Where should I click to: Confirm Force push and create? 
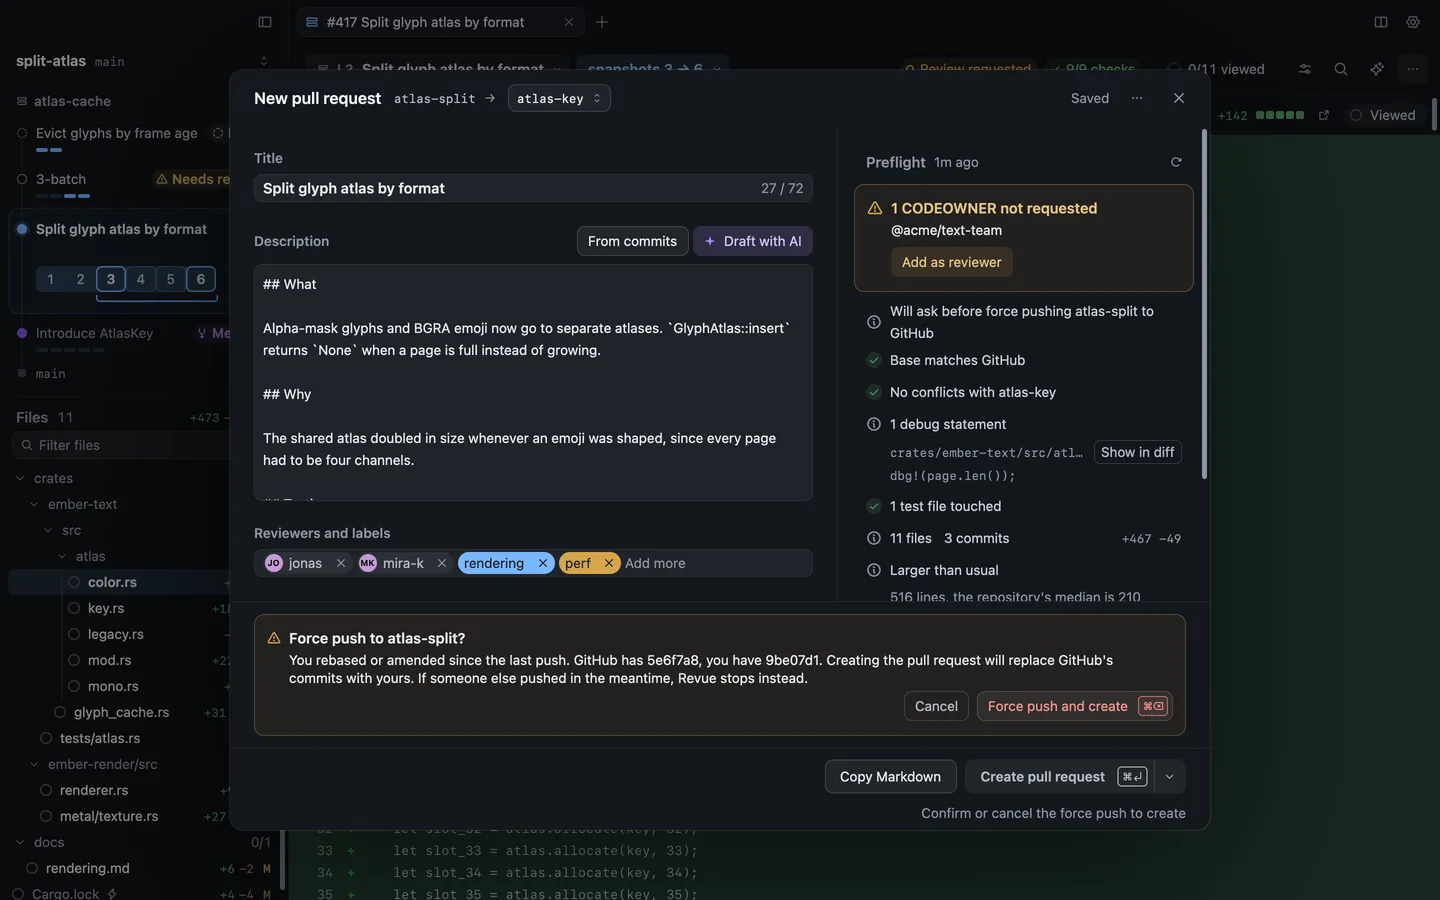point(1074,706)
